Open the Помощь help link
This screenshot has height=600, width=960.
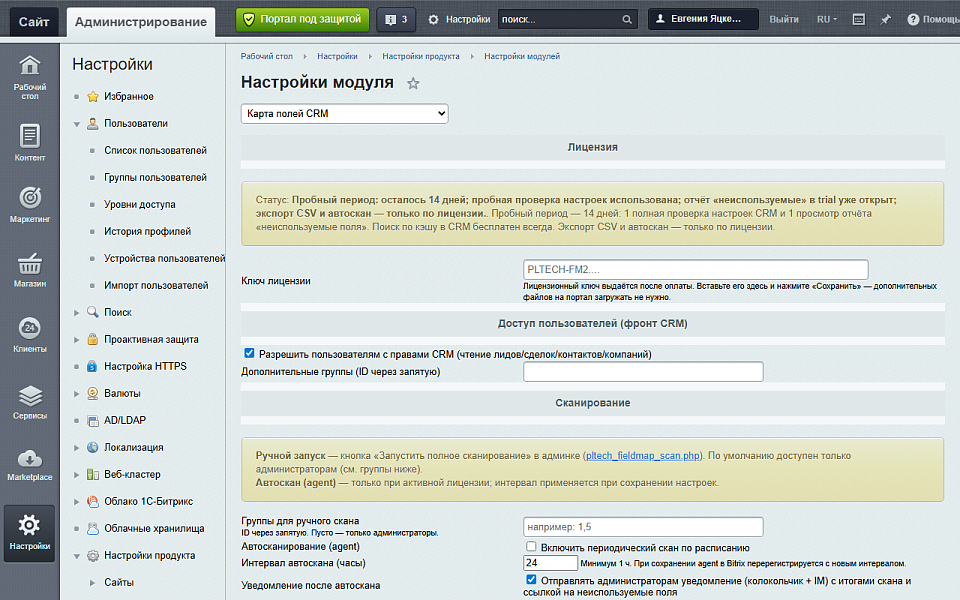[x=933, y=20]
